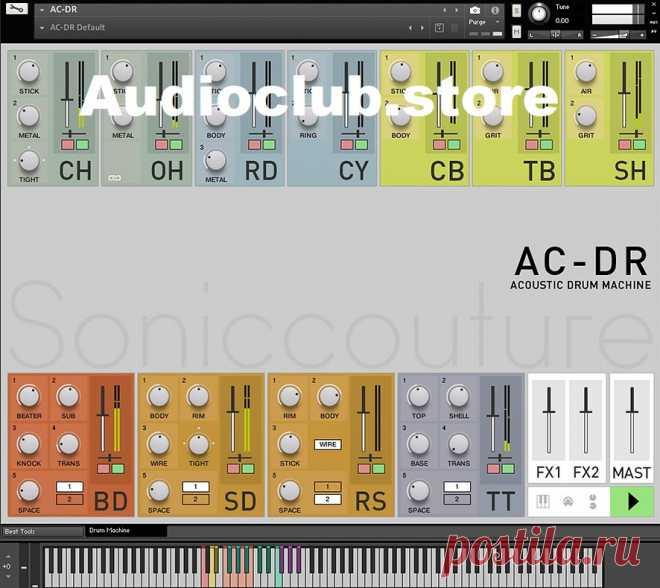The image size is (660, 588).
Task: Open the Purge dropdown menu
Action: click(484, 22)
